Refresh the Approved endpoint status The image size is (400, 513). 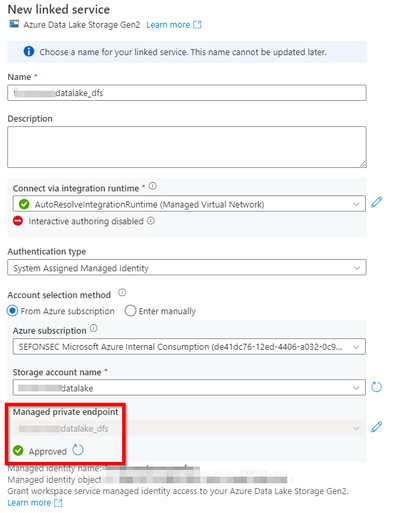pyautogui.click(x=78, y=450)
